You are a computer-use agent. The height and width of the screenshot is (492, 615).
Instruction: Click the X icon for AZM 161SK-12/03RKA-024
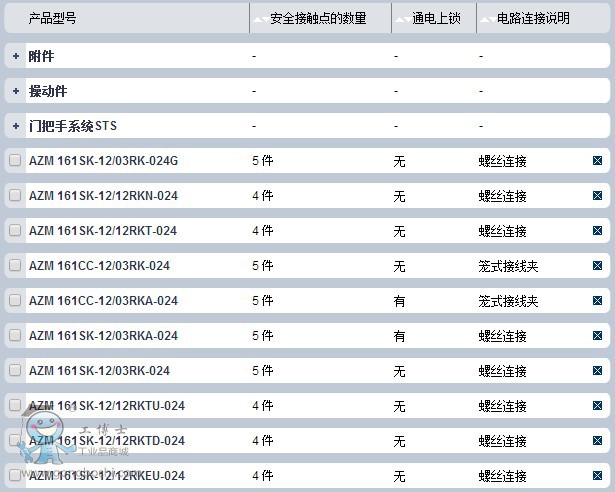pos(598,336)
